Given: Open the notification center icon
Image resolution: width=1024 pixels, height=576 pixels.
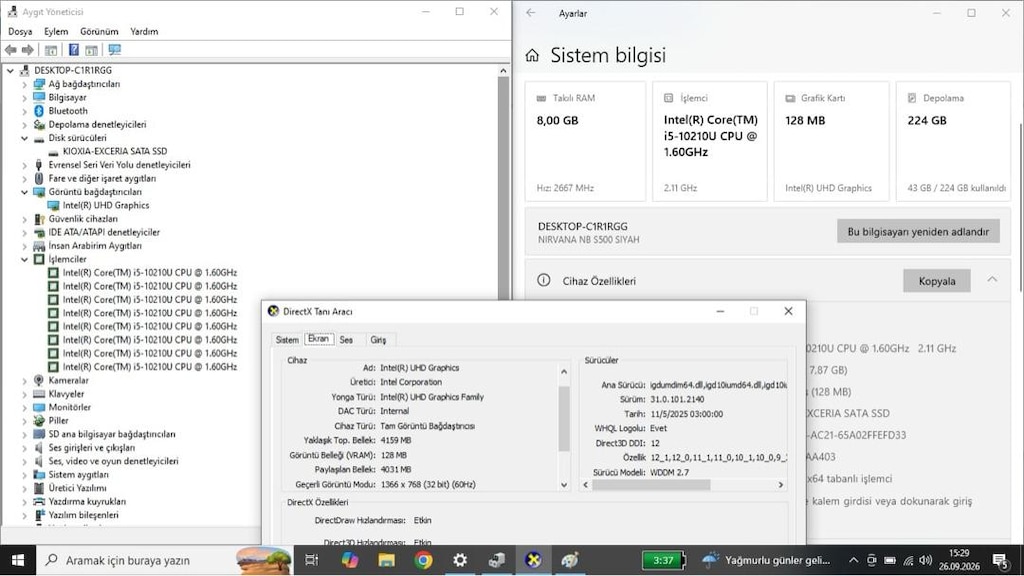Looking at the screenshot, I should (x=1000, y=560).
